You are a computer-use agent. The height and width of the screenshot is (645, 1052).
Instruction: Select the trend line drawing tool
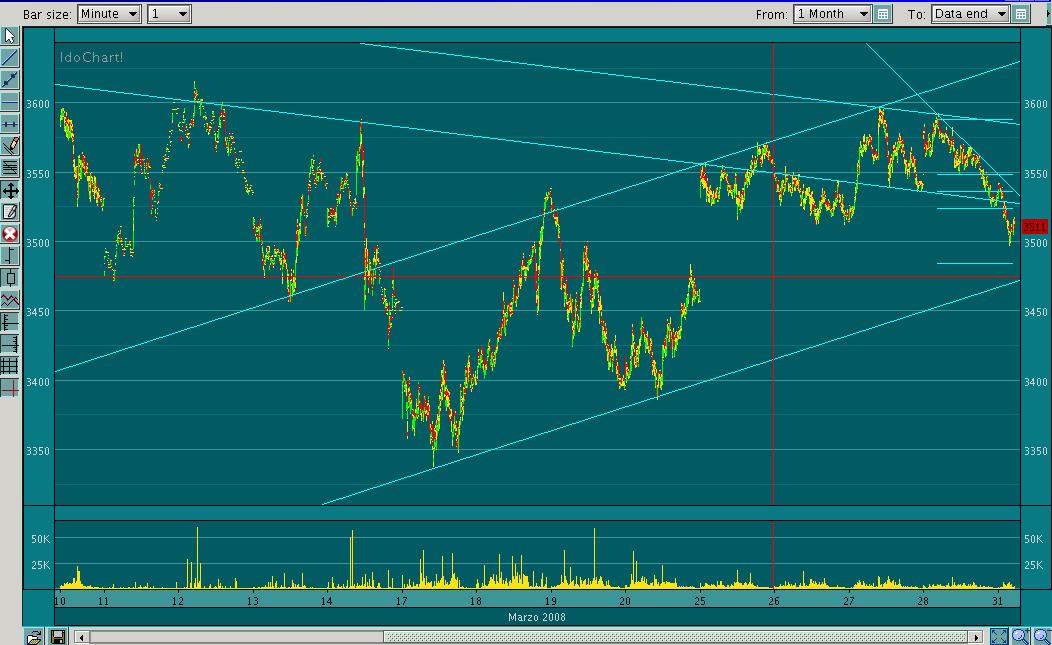pyautogui.click(x=10, y=58)
